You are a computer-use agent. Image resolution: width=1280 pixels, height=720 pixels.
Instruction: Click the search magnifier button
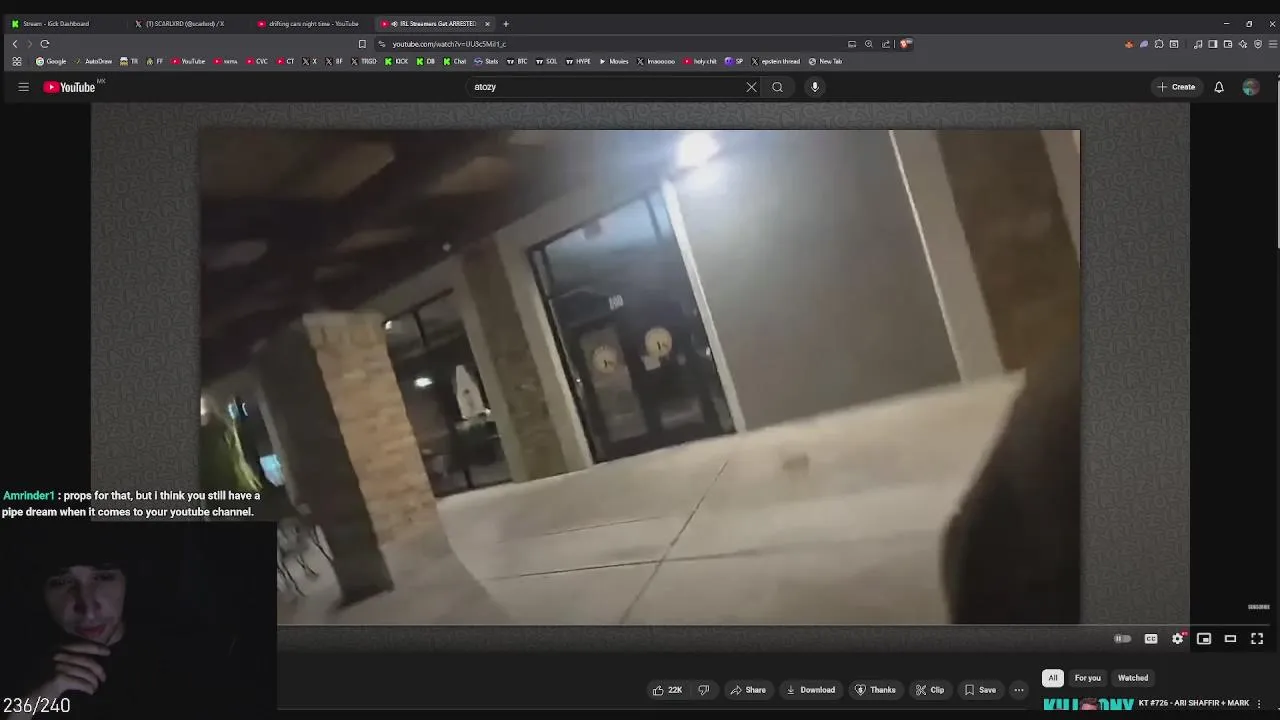(777, 87)
